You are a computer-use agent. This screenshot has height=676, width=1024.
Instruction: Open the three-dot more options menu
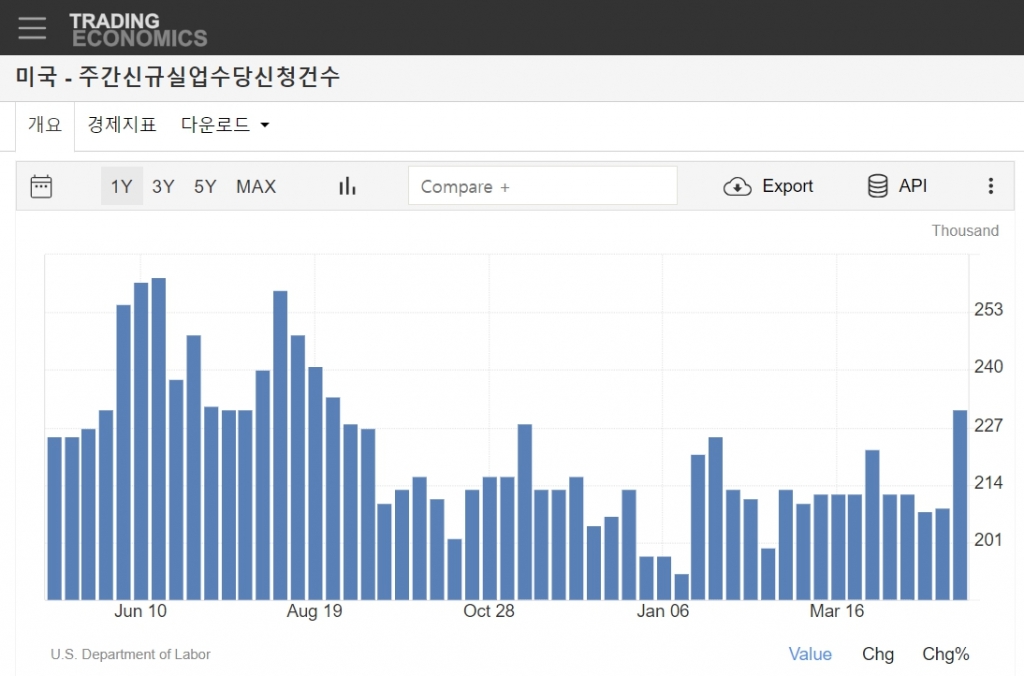[x=990, y=186]
